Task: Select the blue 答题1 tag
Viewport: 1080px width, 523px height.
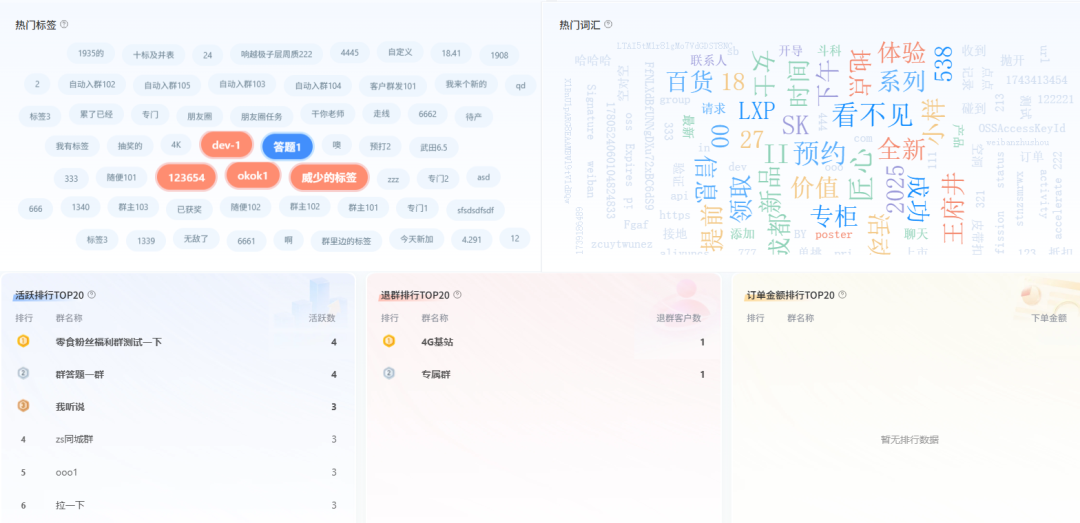Action: [x=287, y=147]
